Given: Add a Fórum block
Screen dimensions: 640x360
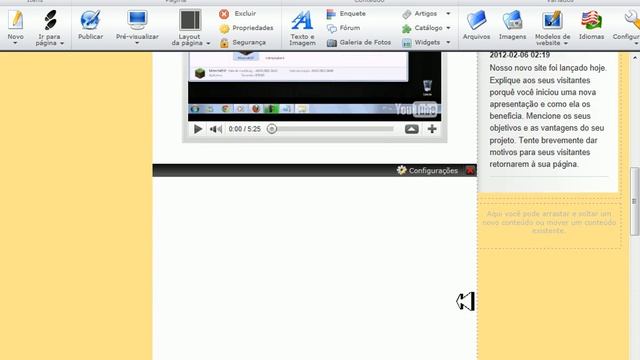Looking at the screenshot, I should [343, 28].
